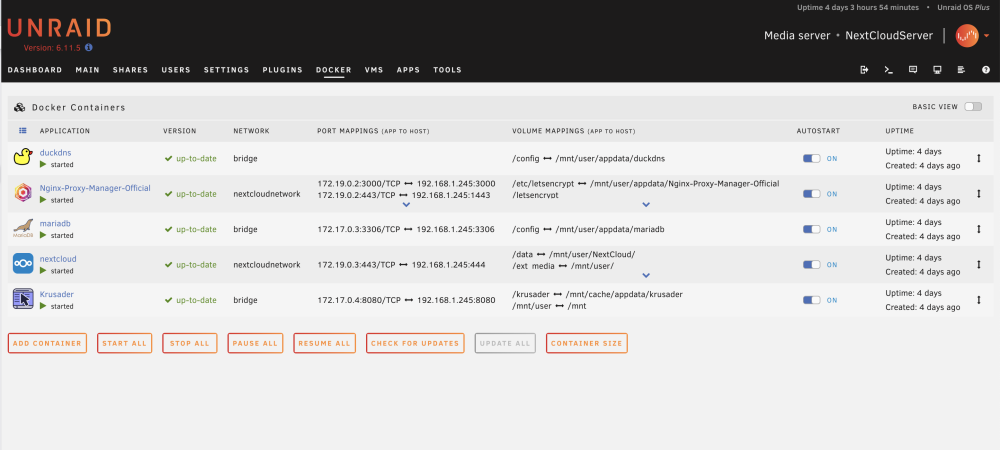Open the Nginx-Proxy-Manager-Official name link
This screenshot has width=1000, height=450.
95,188
